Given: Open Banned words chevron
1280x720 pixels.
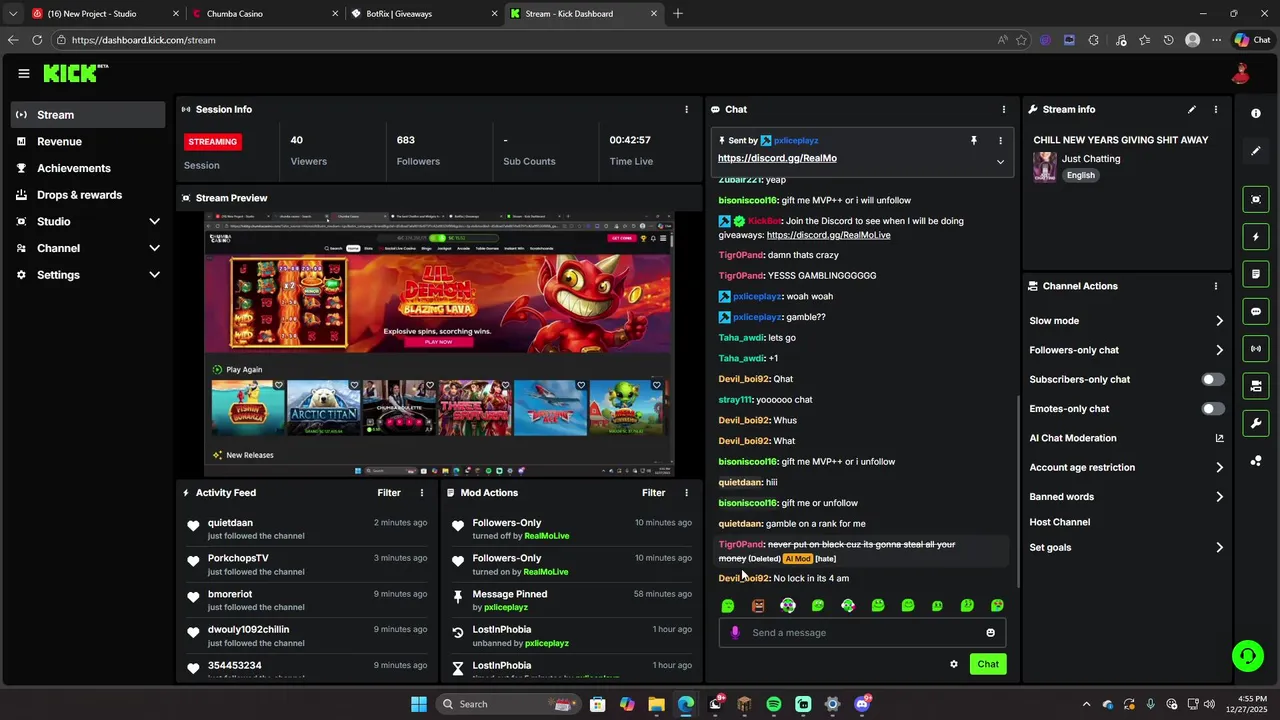Looking at the screenshot, I should pyautogui.click(x=1219, y=497).
